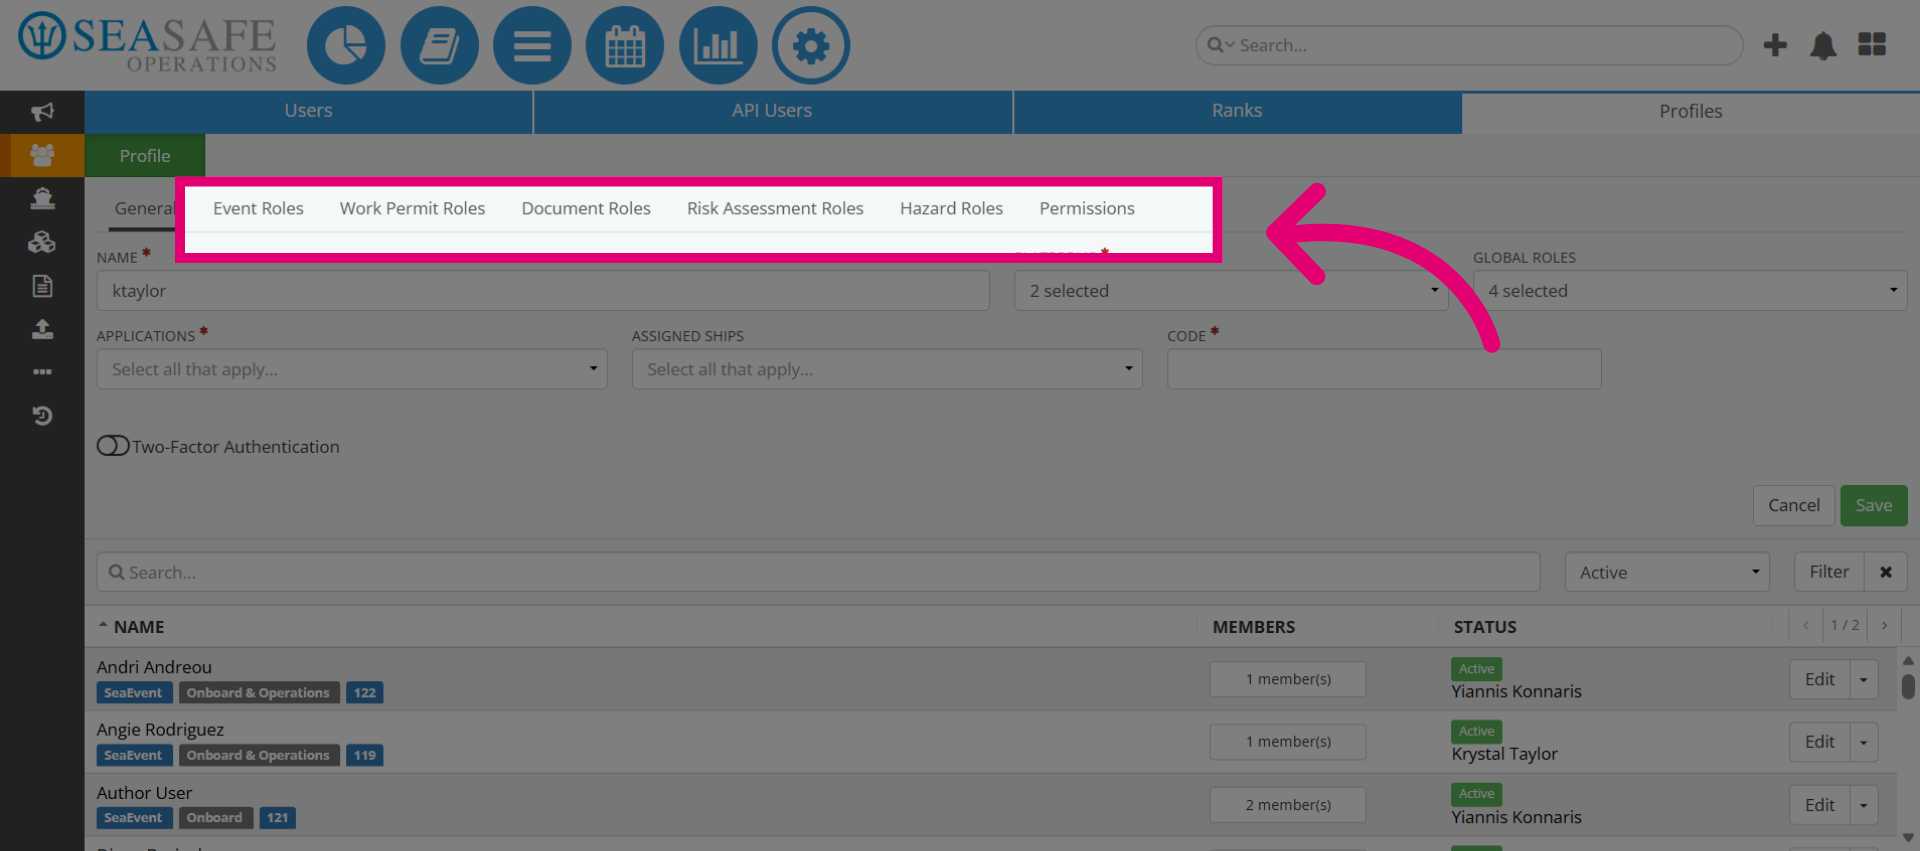Open the Applications multi-select dropdown
This screenshot has height=851, width=1920.
pyautogui.click(x=352, y=369)
